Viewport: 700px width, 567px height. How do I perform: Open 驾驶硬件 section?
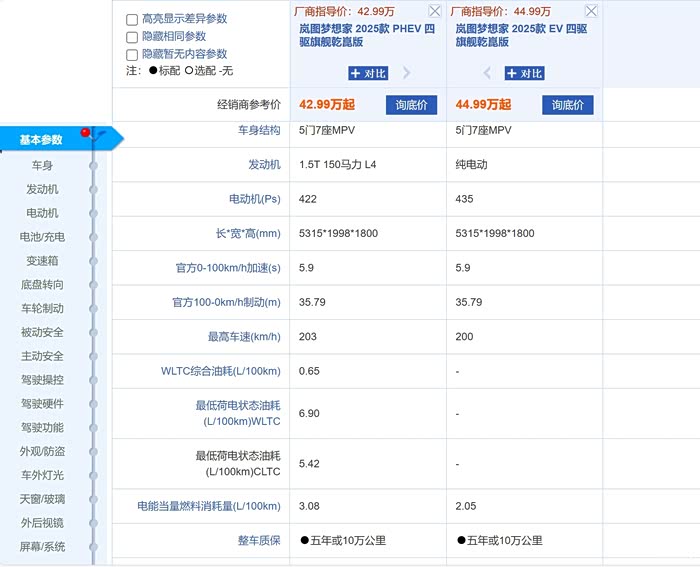click(x=42, y=404)
